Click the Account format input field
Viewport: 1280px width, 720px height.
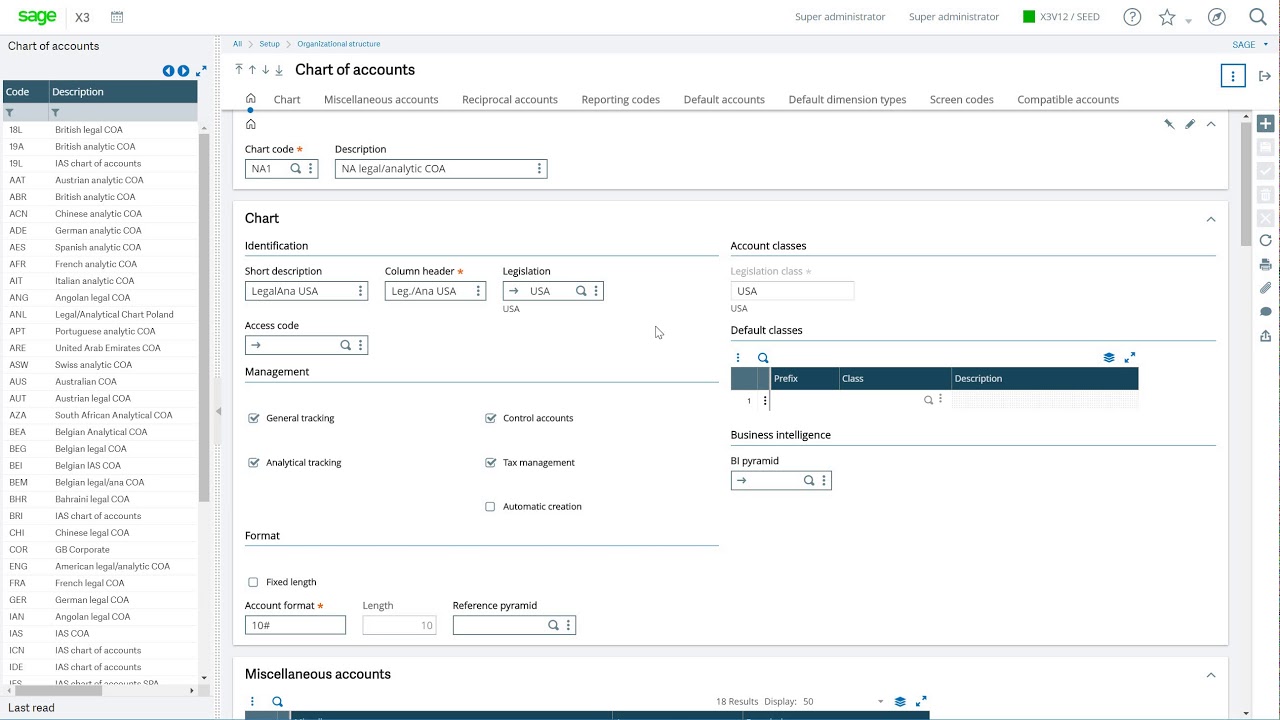[295, 625]
